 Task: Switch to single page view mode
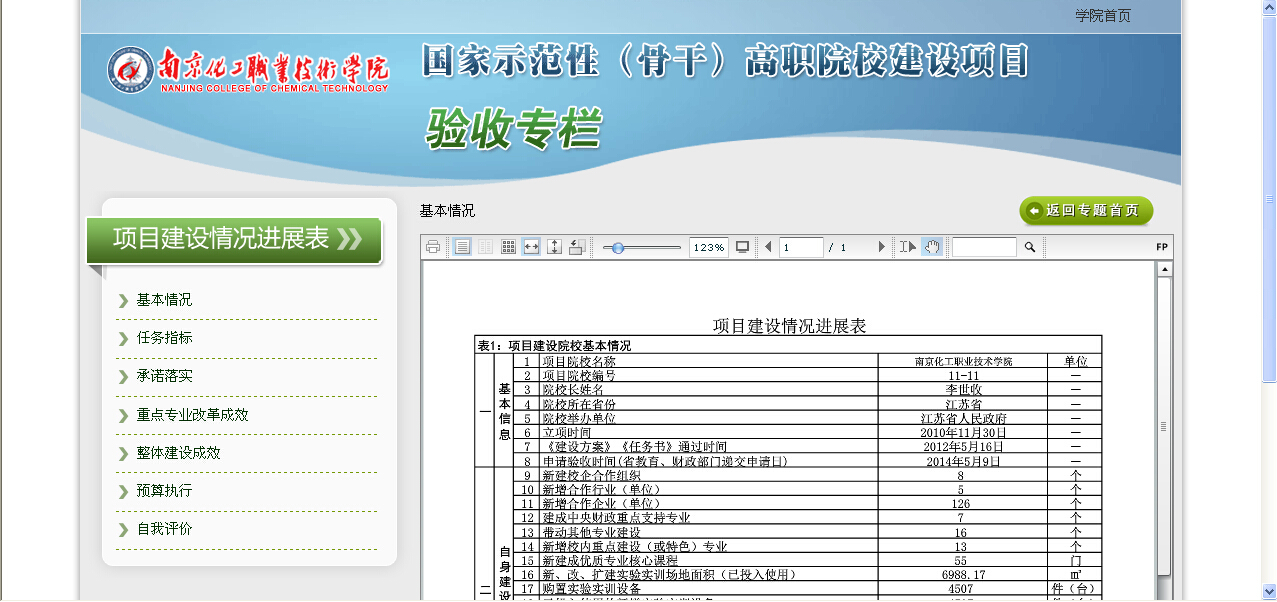point(462,247)
